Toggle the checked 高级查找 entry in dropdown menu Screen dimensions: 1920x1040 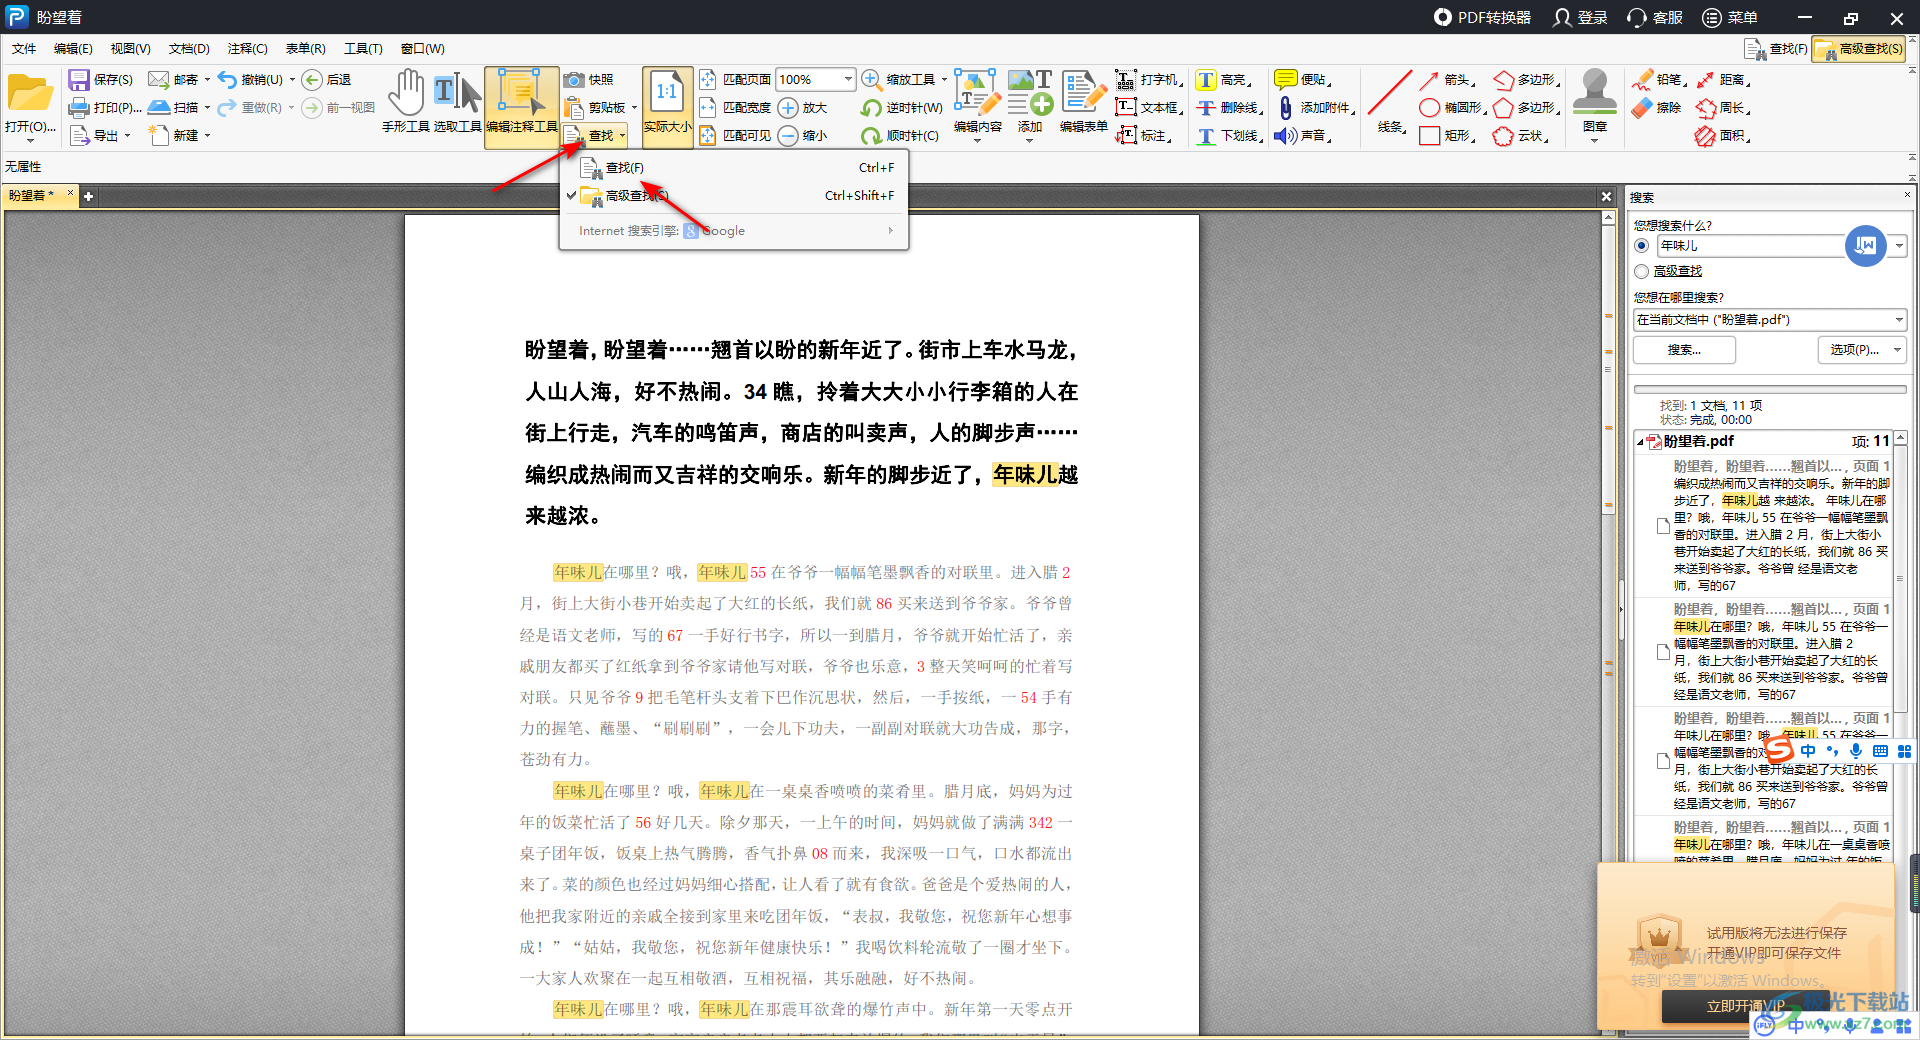(x=735, y=196)
